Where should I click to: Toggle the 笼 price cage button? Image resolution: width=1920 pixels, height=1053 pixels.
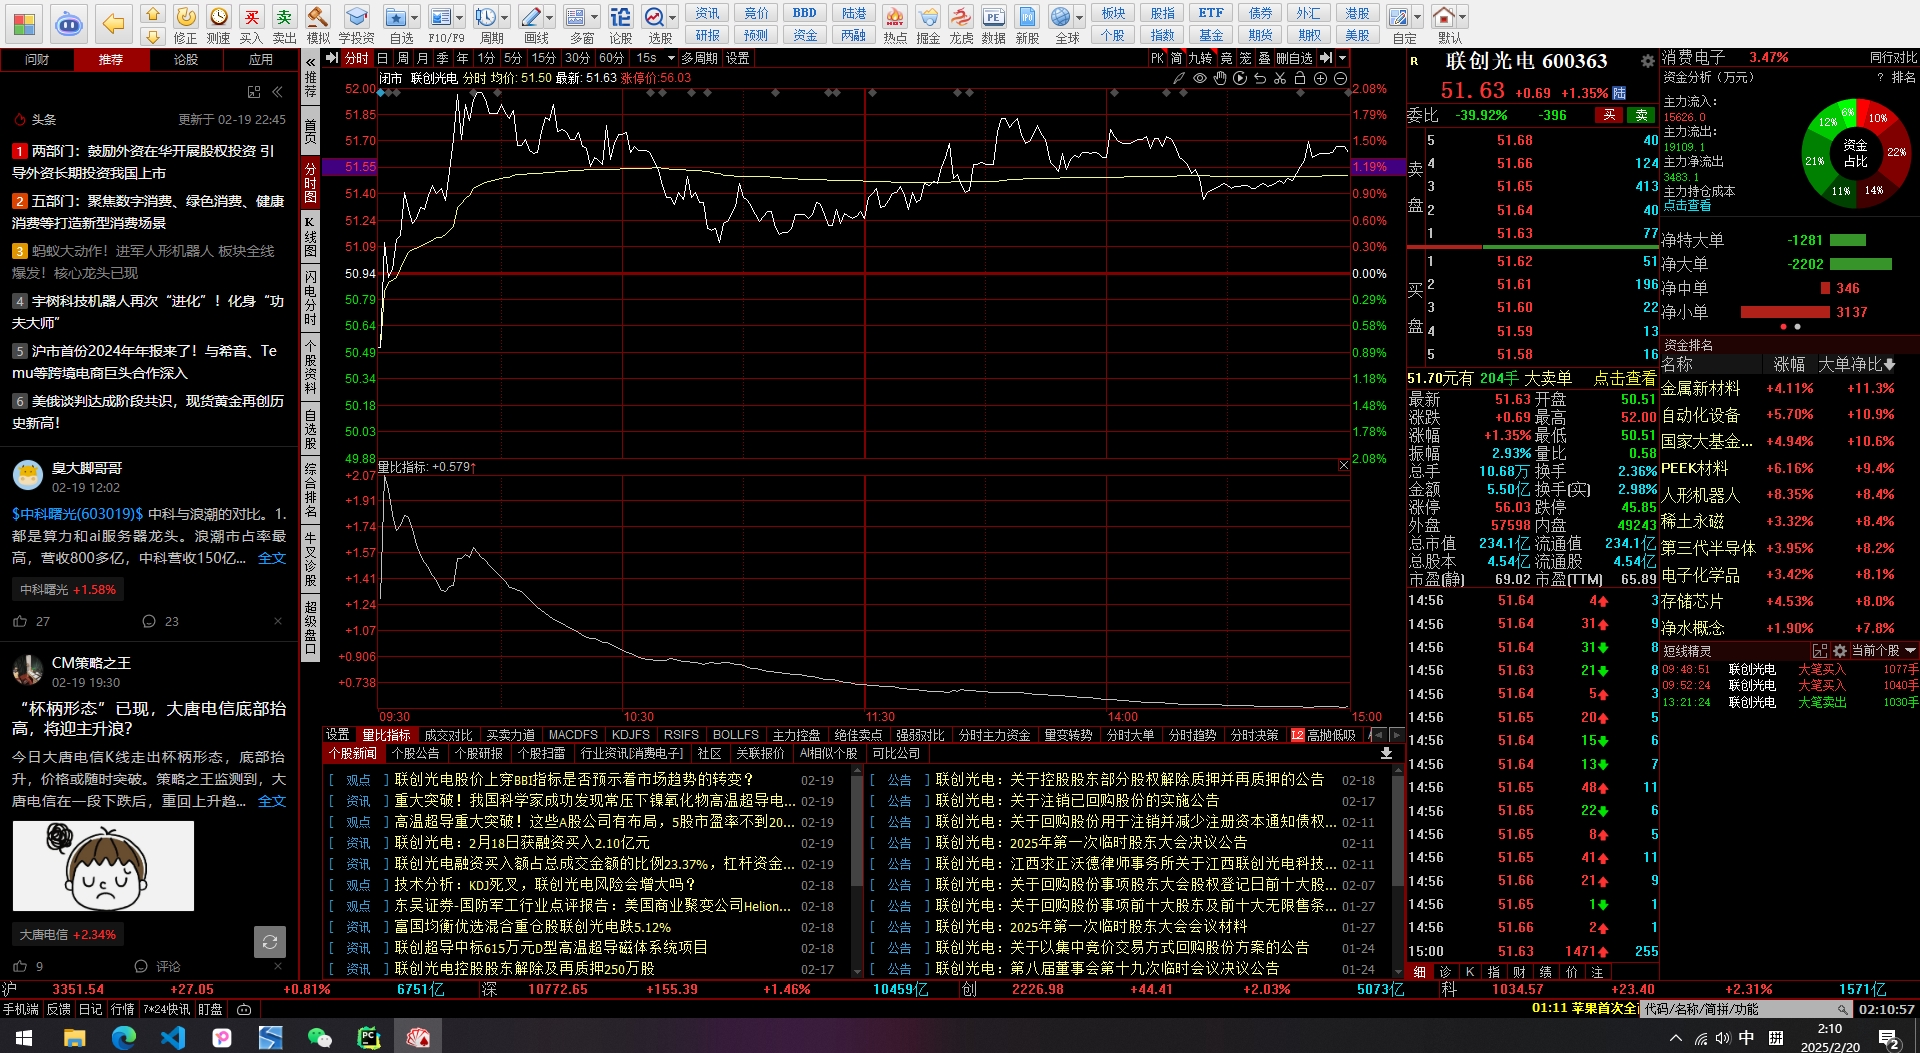tap(1245, 58)
